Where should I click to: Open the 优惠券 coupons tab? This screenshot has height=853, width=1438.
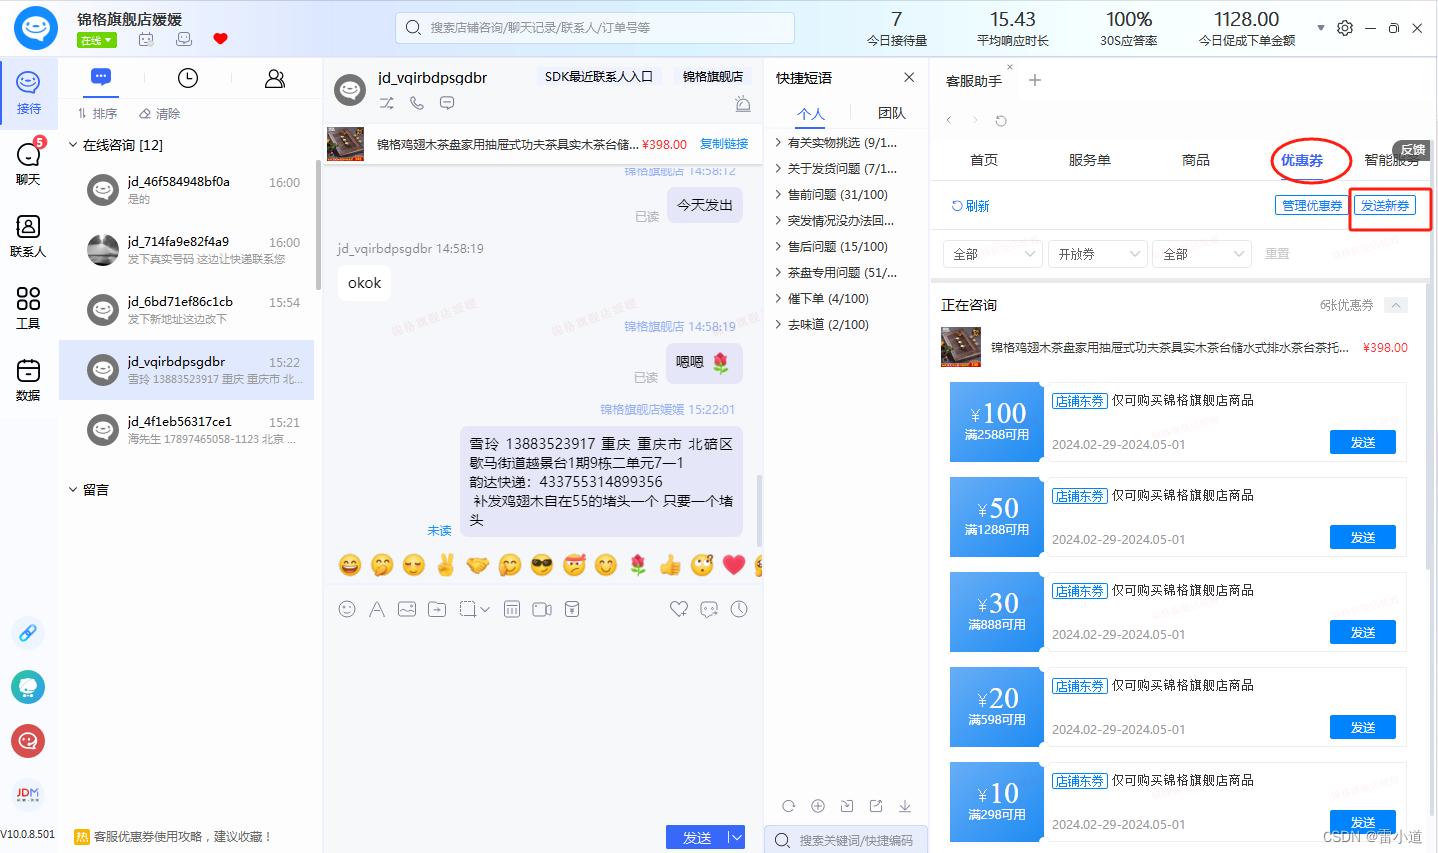pos(1302,160)
